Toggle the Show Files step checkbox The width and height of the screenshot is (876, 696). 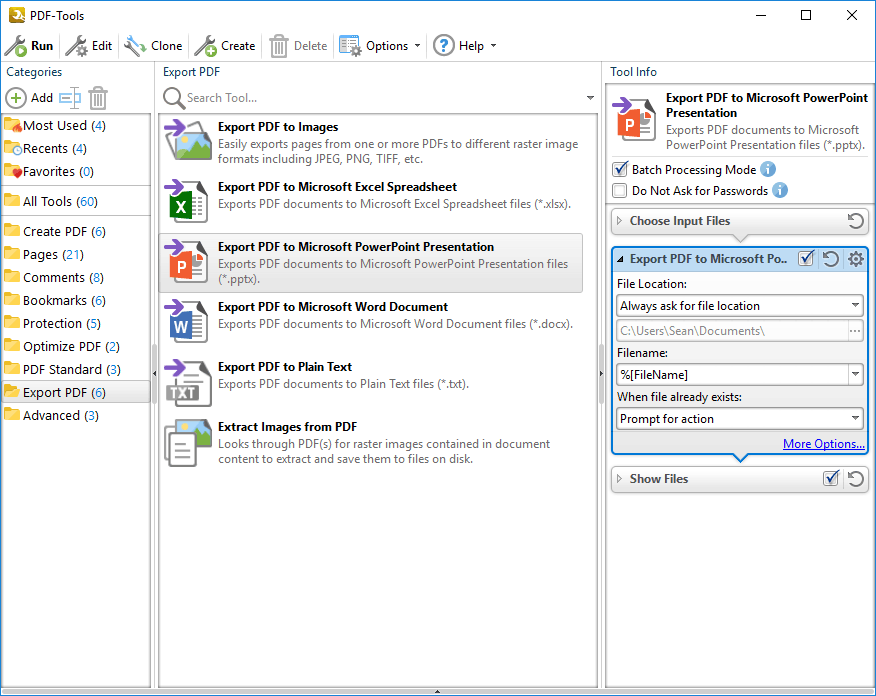tap(831, 478)
